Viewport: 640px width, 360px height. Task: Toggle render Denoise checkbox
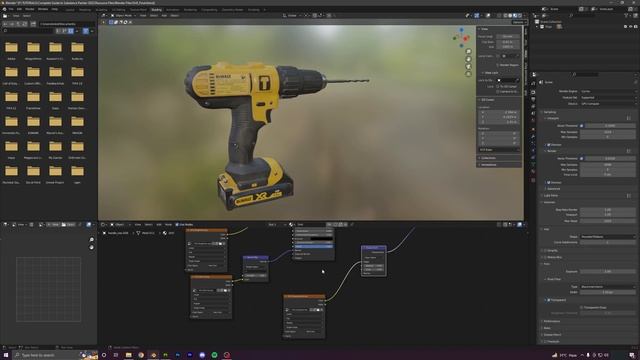[x=549, y=182]
